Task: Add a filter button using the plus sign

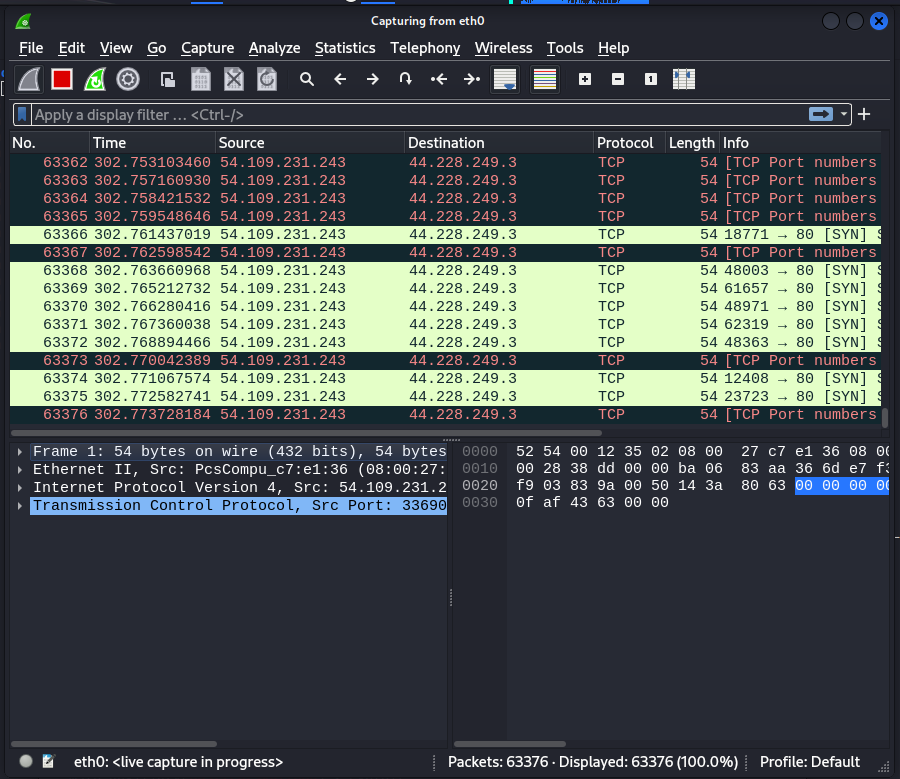Action: point(864,115)
